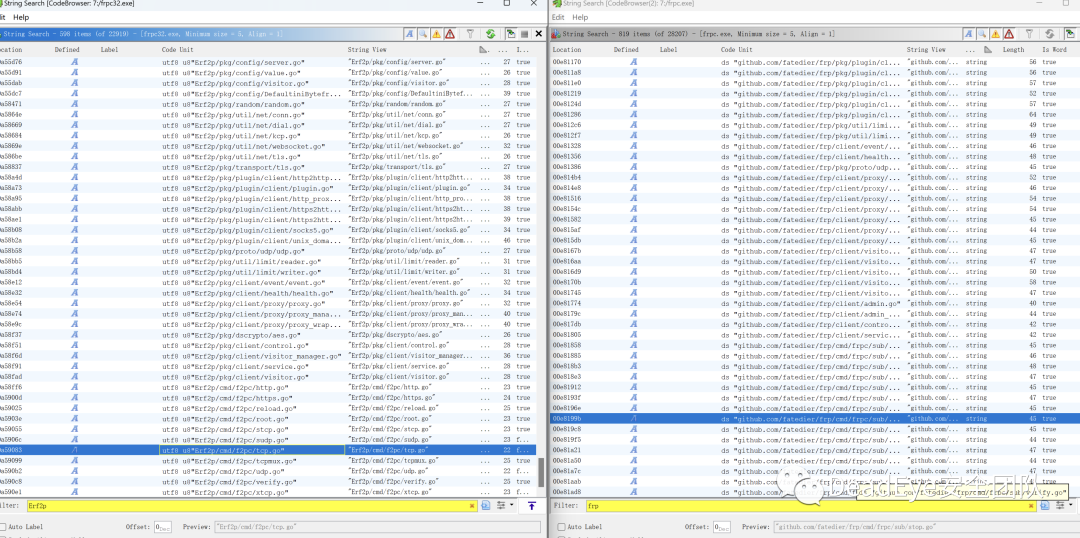Toggle red conflicting strings icon, frpc32.exe window
The image size is (1080, 538).
449,33
